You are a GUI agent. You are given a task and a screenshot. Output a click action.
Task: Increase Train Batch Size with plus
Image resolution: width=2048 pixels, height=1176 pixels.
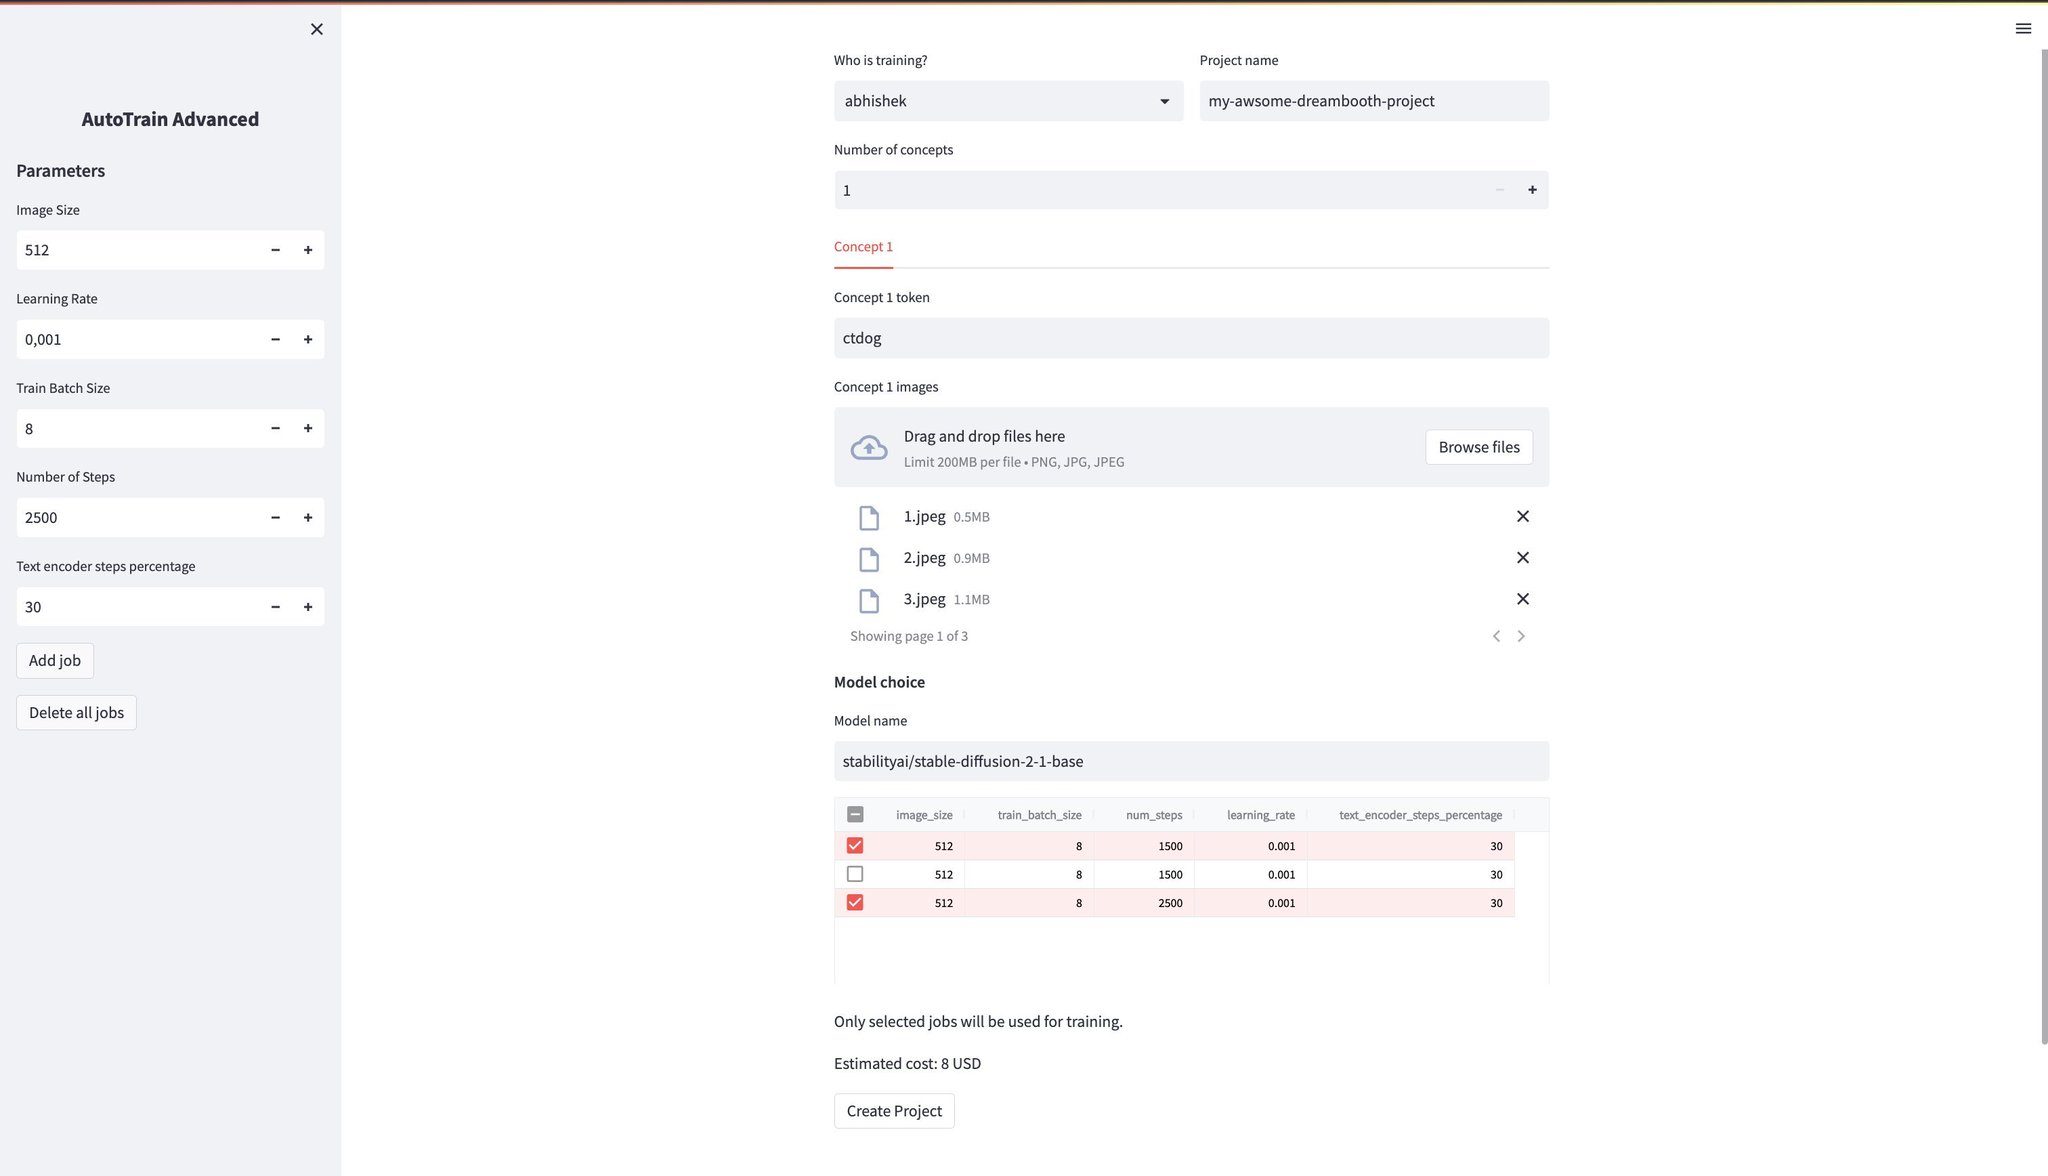[x=308, y=428]
